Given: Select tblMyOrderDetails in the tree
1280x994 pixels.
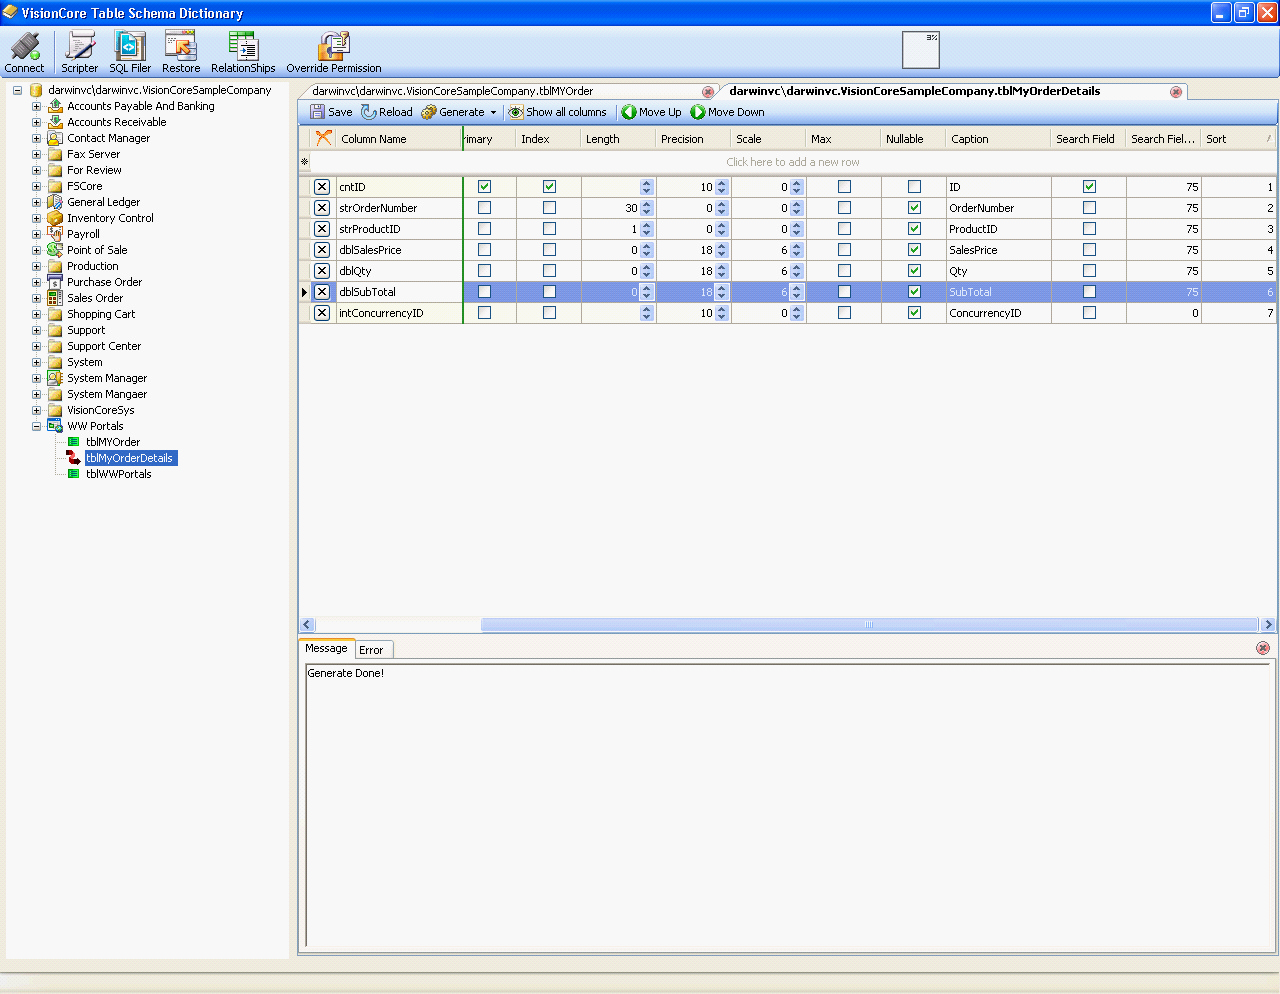Looking at the screenshot, I should click(x=129, y=458).
